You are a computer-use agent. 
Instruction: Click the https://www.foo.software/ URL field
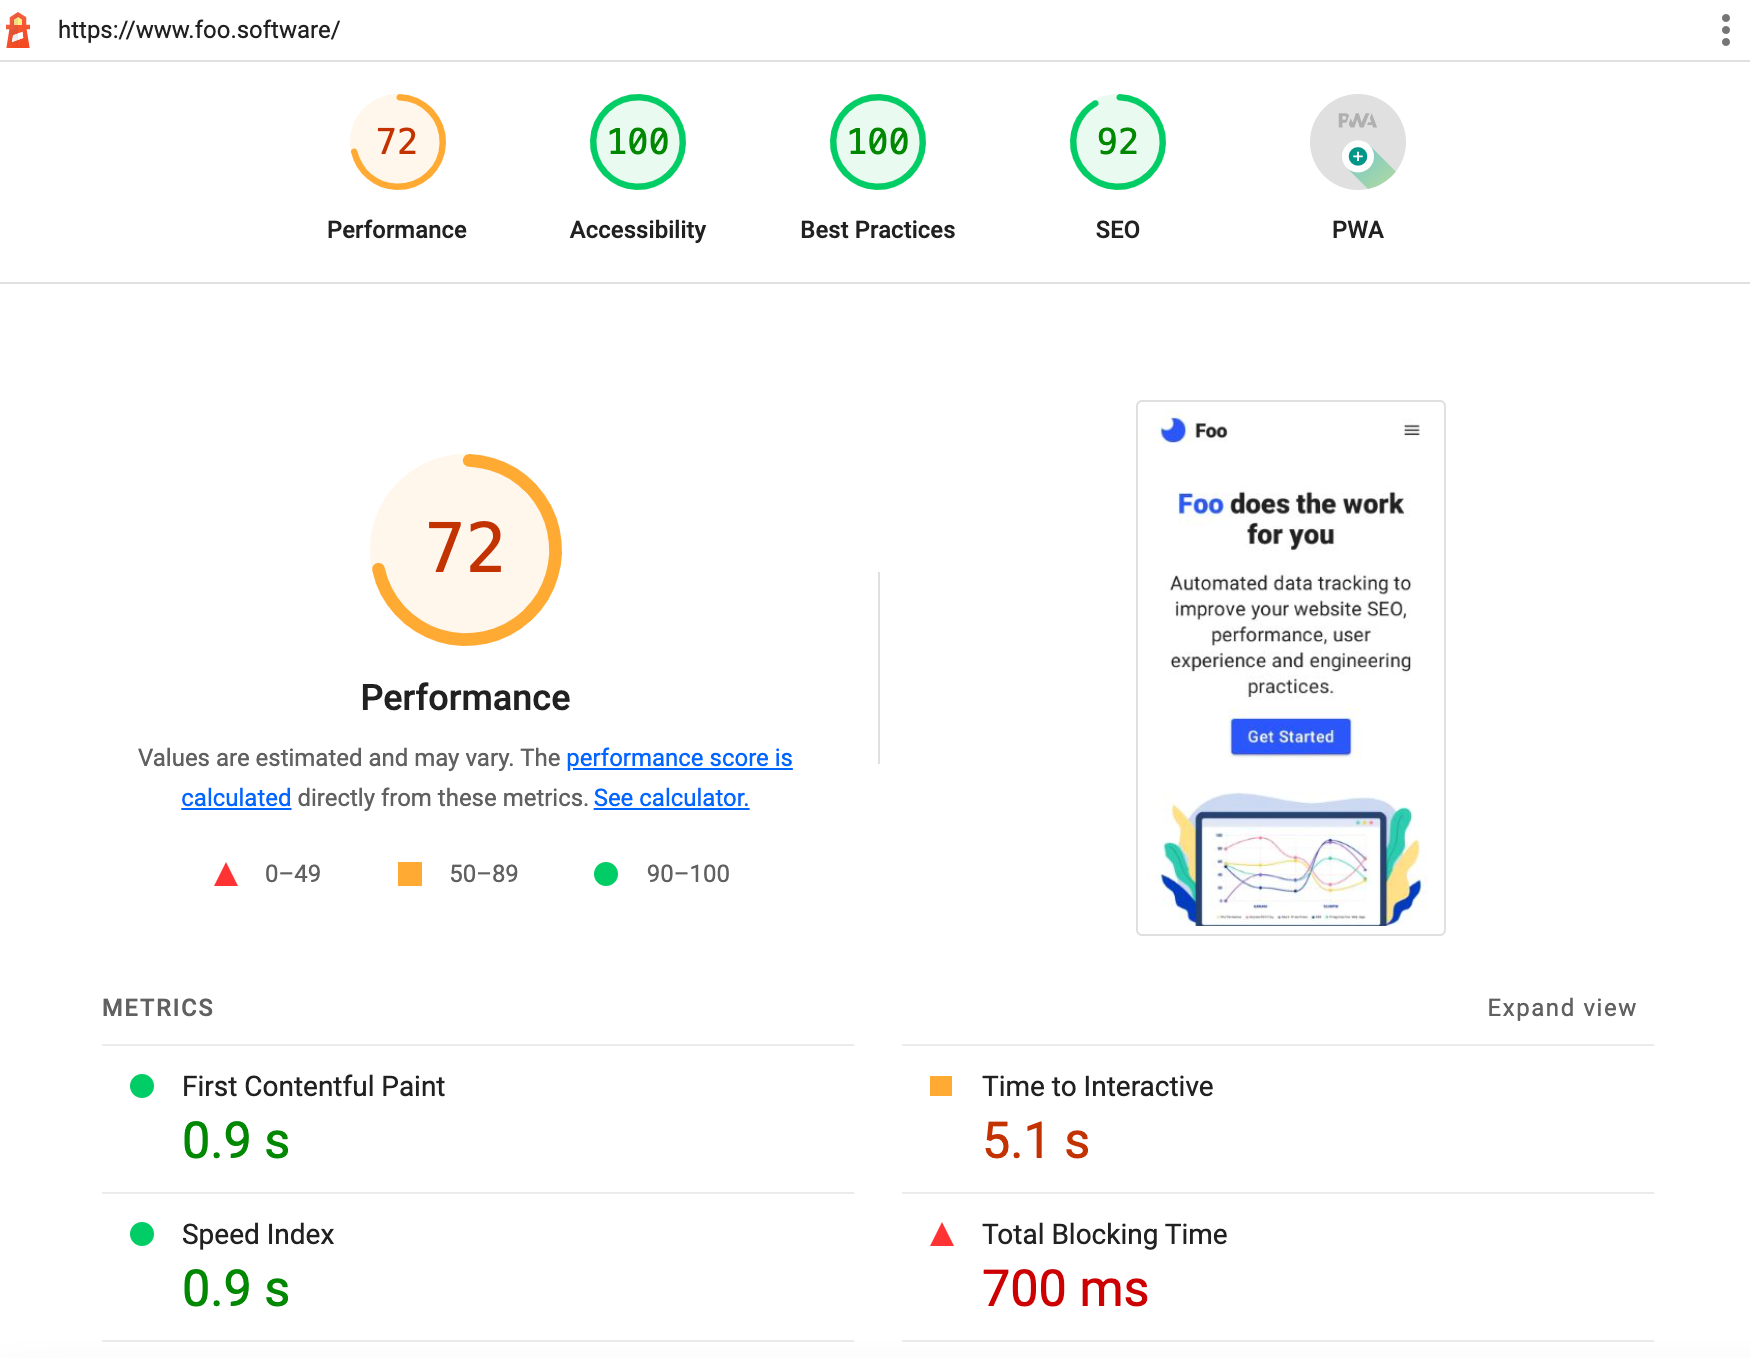(199, 29)
